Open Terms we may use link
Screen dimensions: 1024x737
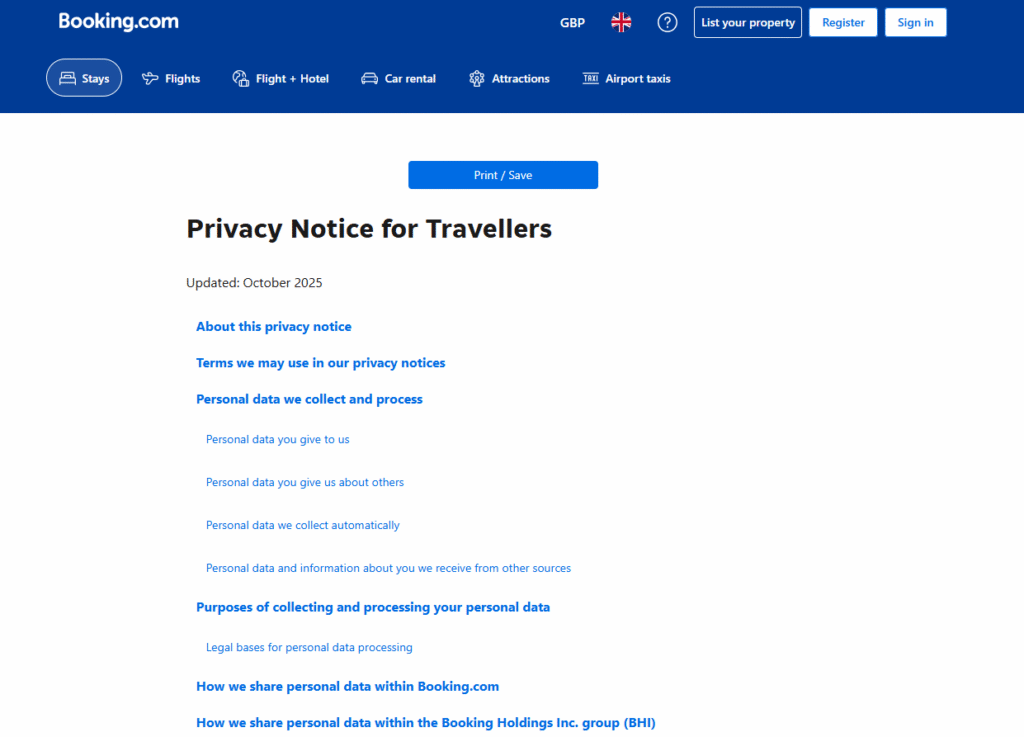320,363
